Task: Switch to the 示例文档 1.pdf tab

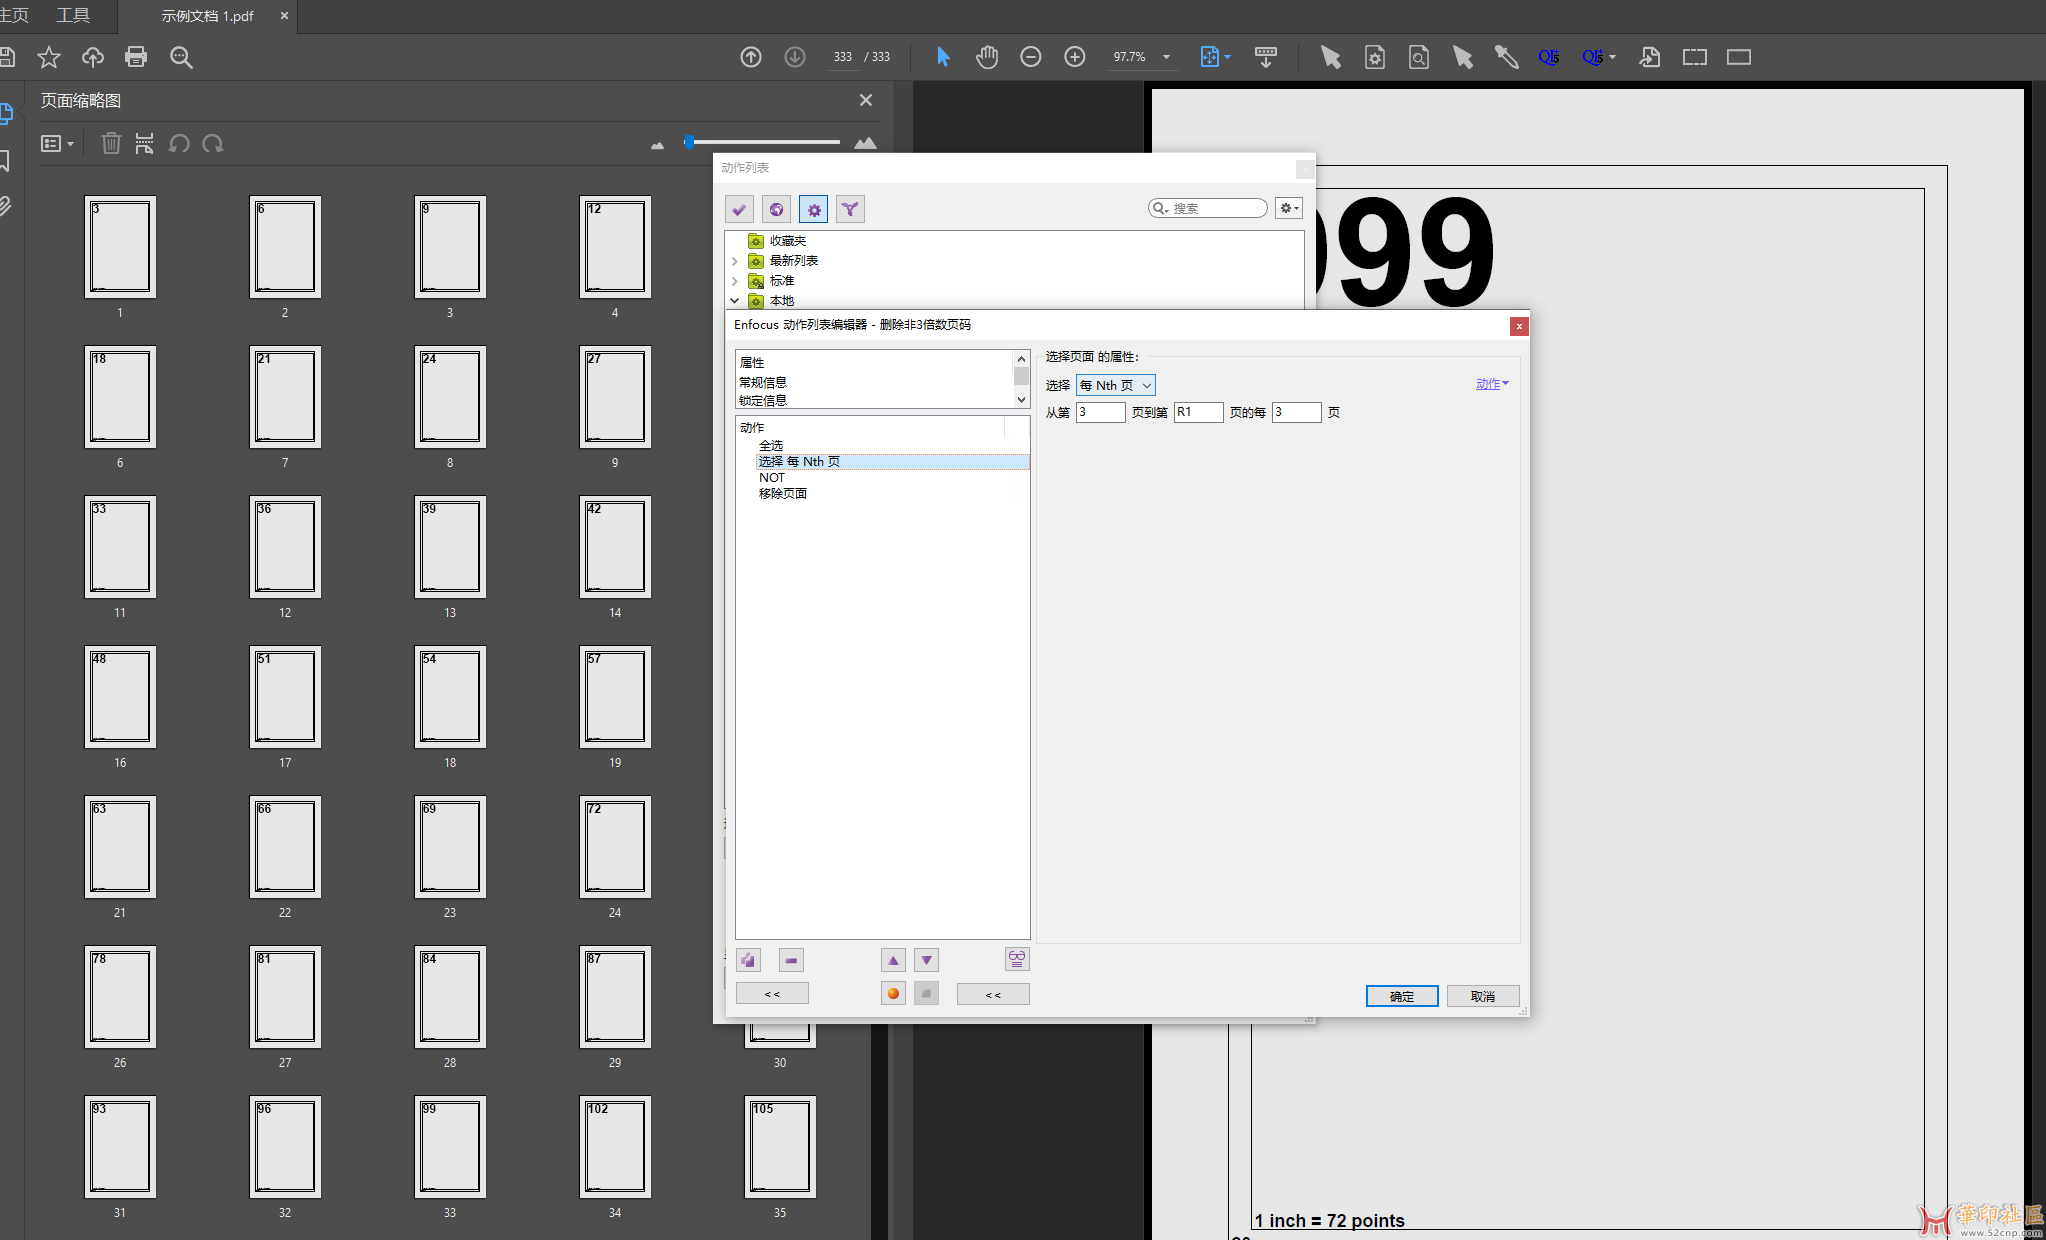Action: [x=208, y=16]
